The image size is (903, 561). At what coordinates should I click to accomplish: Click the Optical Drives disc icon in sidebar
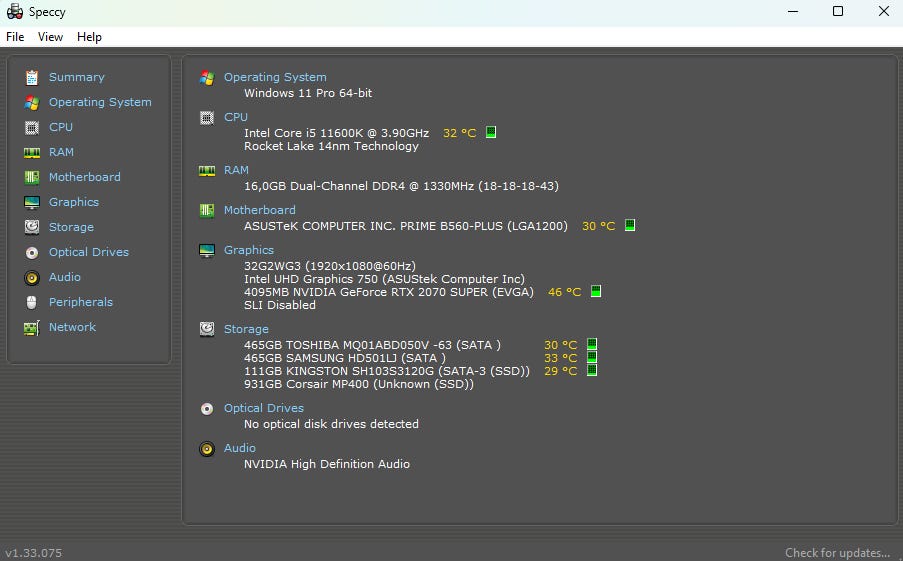coord(32,252)
